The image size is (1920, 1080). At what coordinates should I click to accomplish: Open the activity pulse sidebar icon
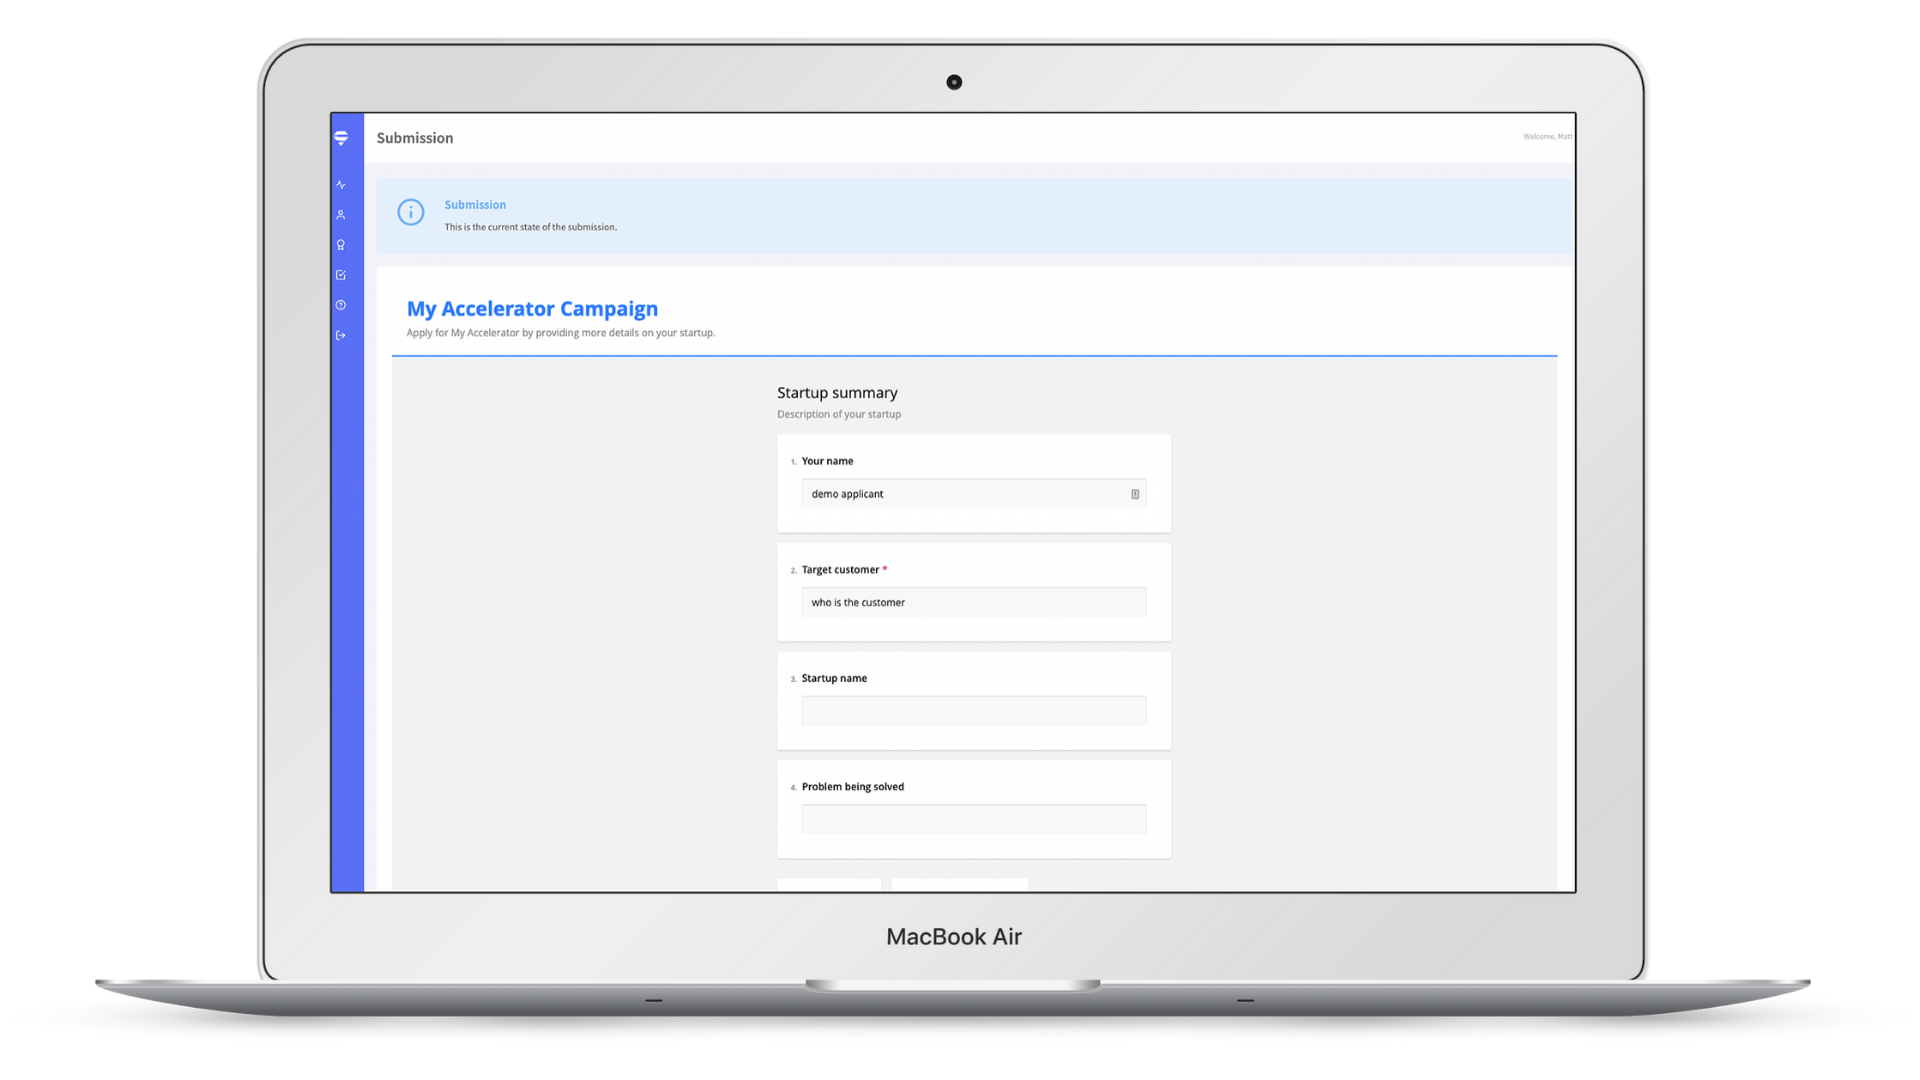(x=341, y=185)
